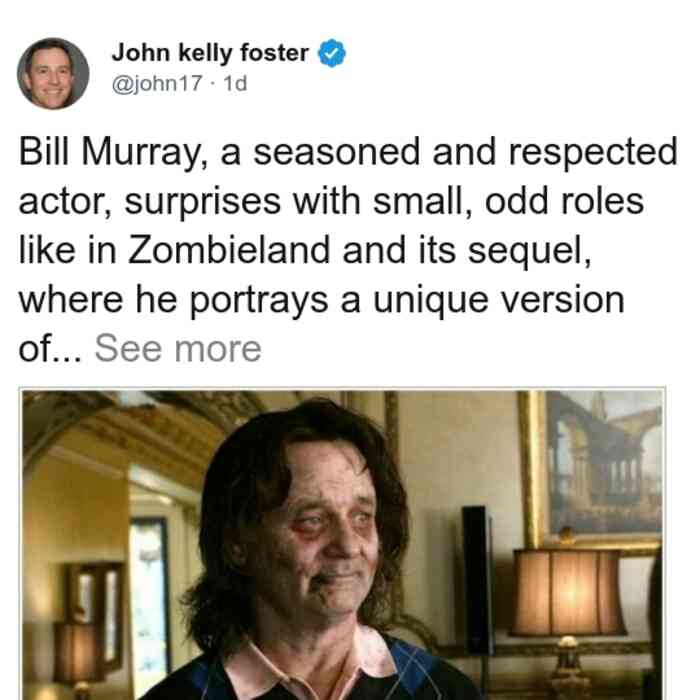Click the truncated 'of...' text
This screenshot has width=700, height=700.
point(50,349)
